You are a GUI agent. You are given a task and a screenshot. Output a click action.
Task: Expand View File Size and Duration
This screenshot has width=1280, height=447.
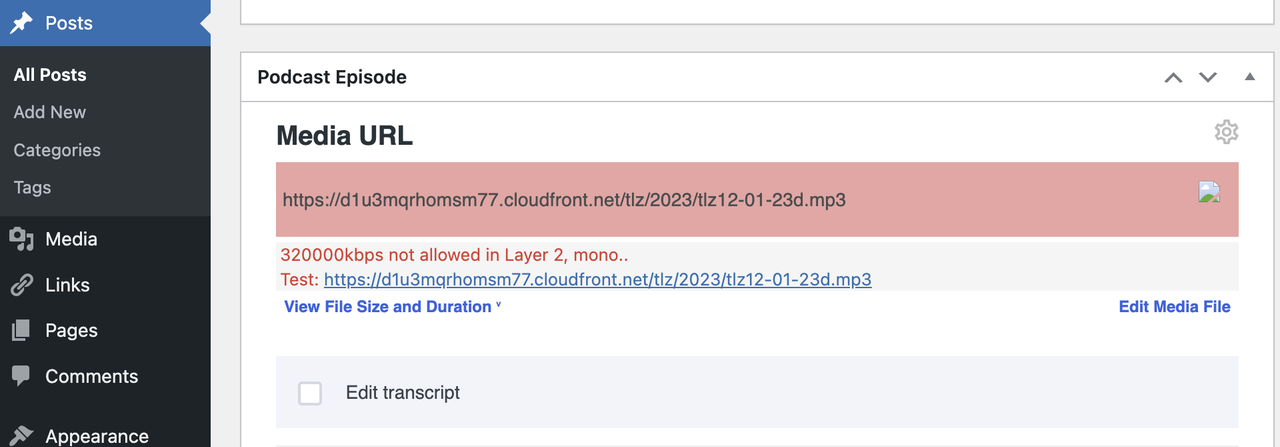click(392, 307)
